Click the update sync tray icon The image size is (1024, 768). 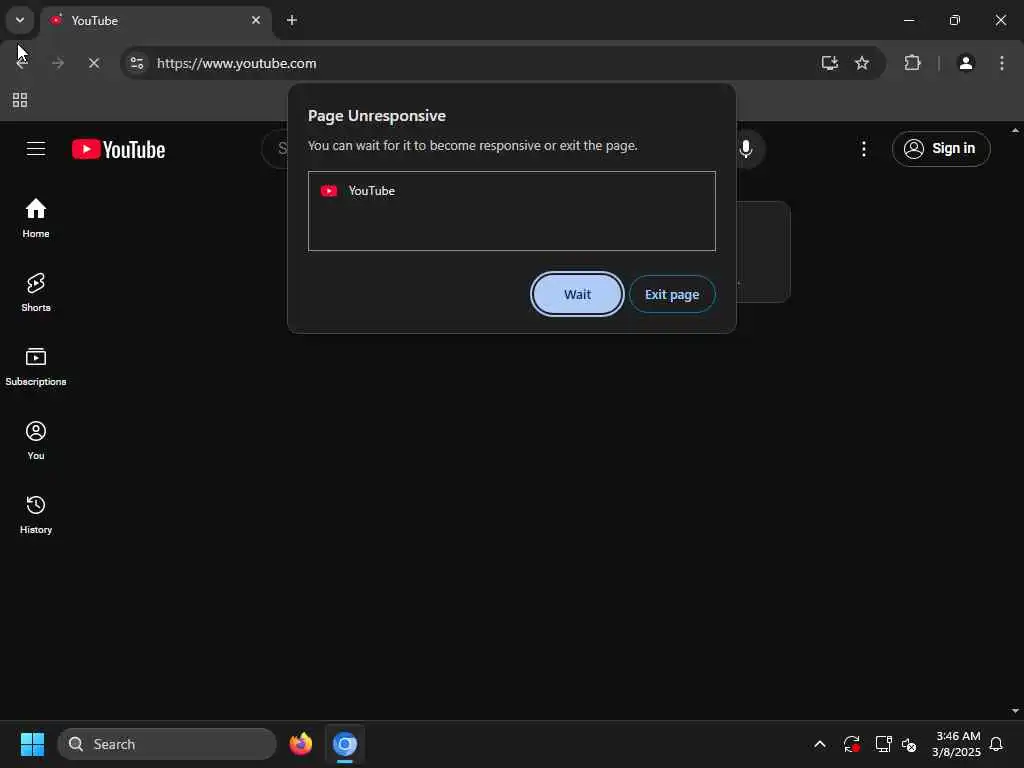point(852,744)
